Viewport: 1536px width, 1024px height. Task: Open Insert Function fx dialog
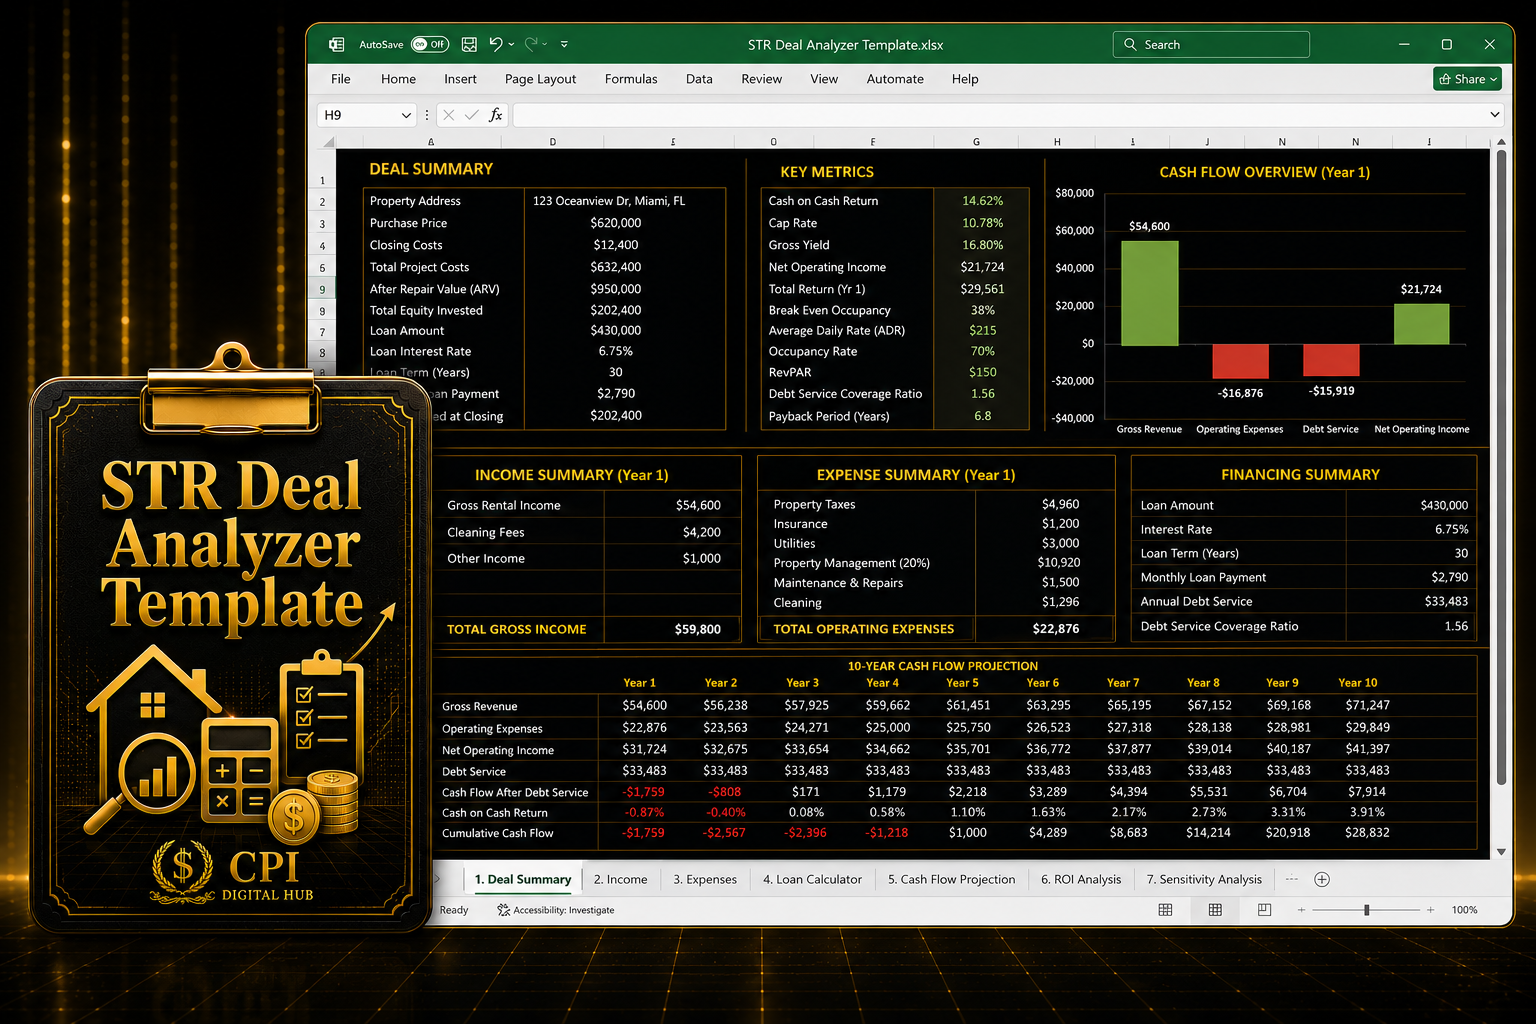tap(495, 115)
